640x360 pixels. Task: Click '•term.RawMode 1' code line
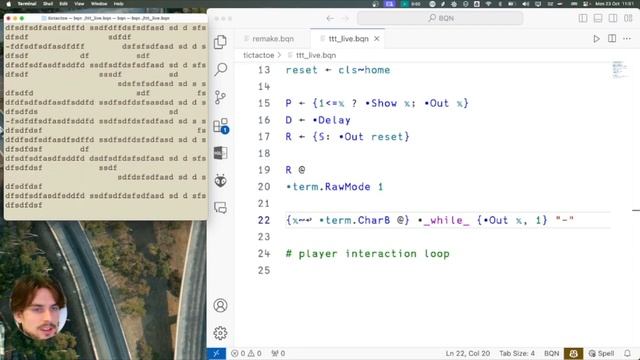tap(334, 187)
